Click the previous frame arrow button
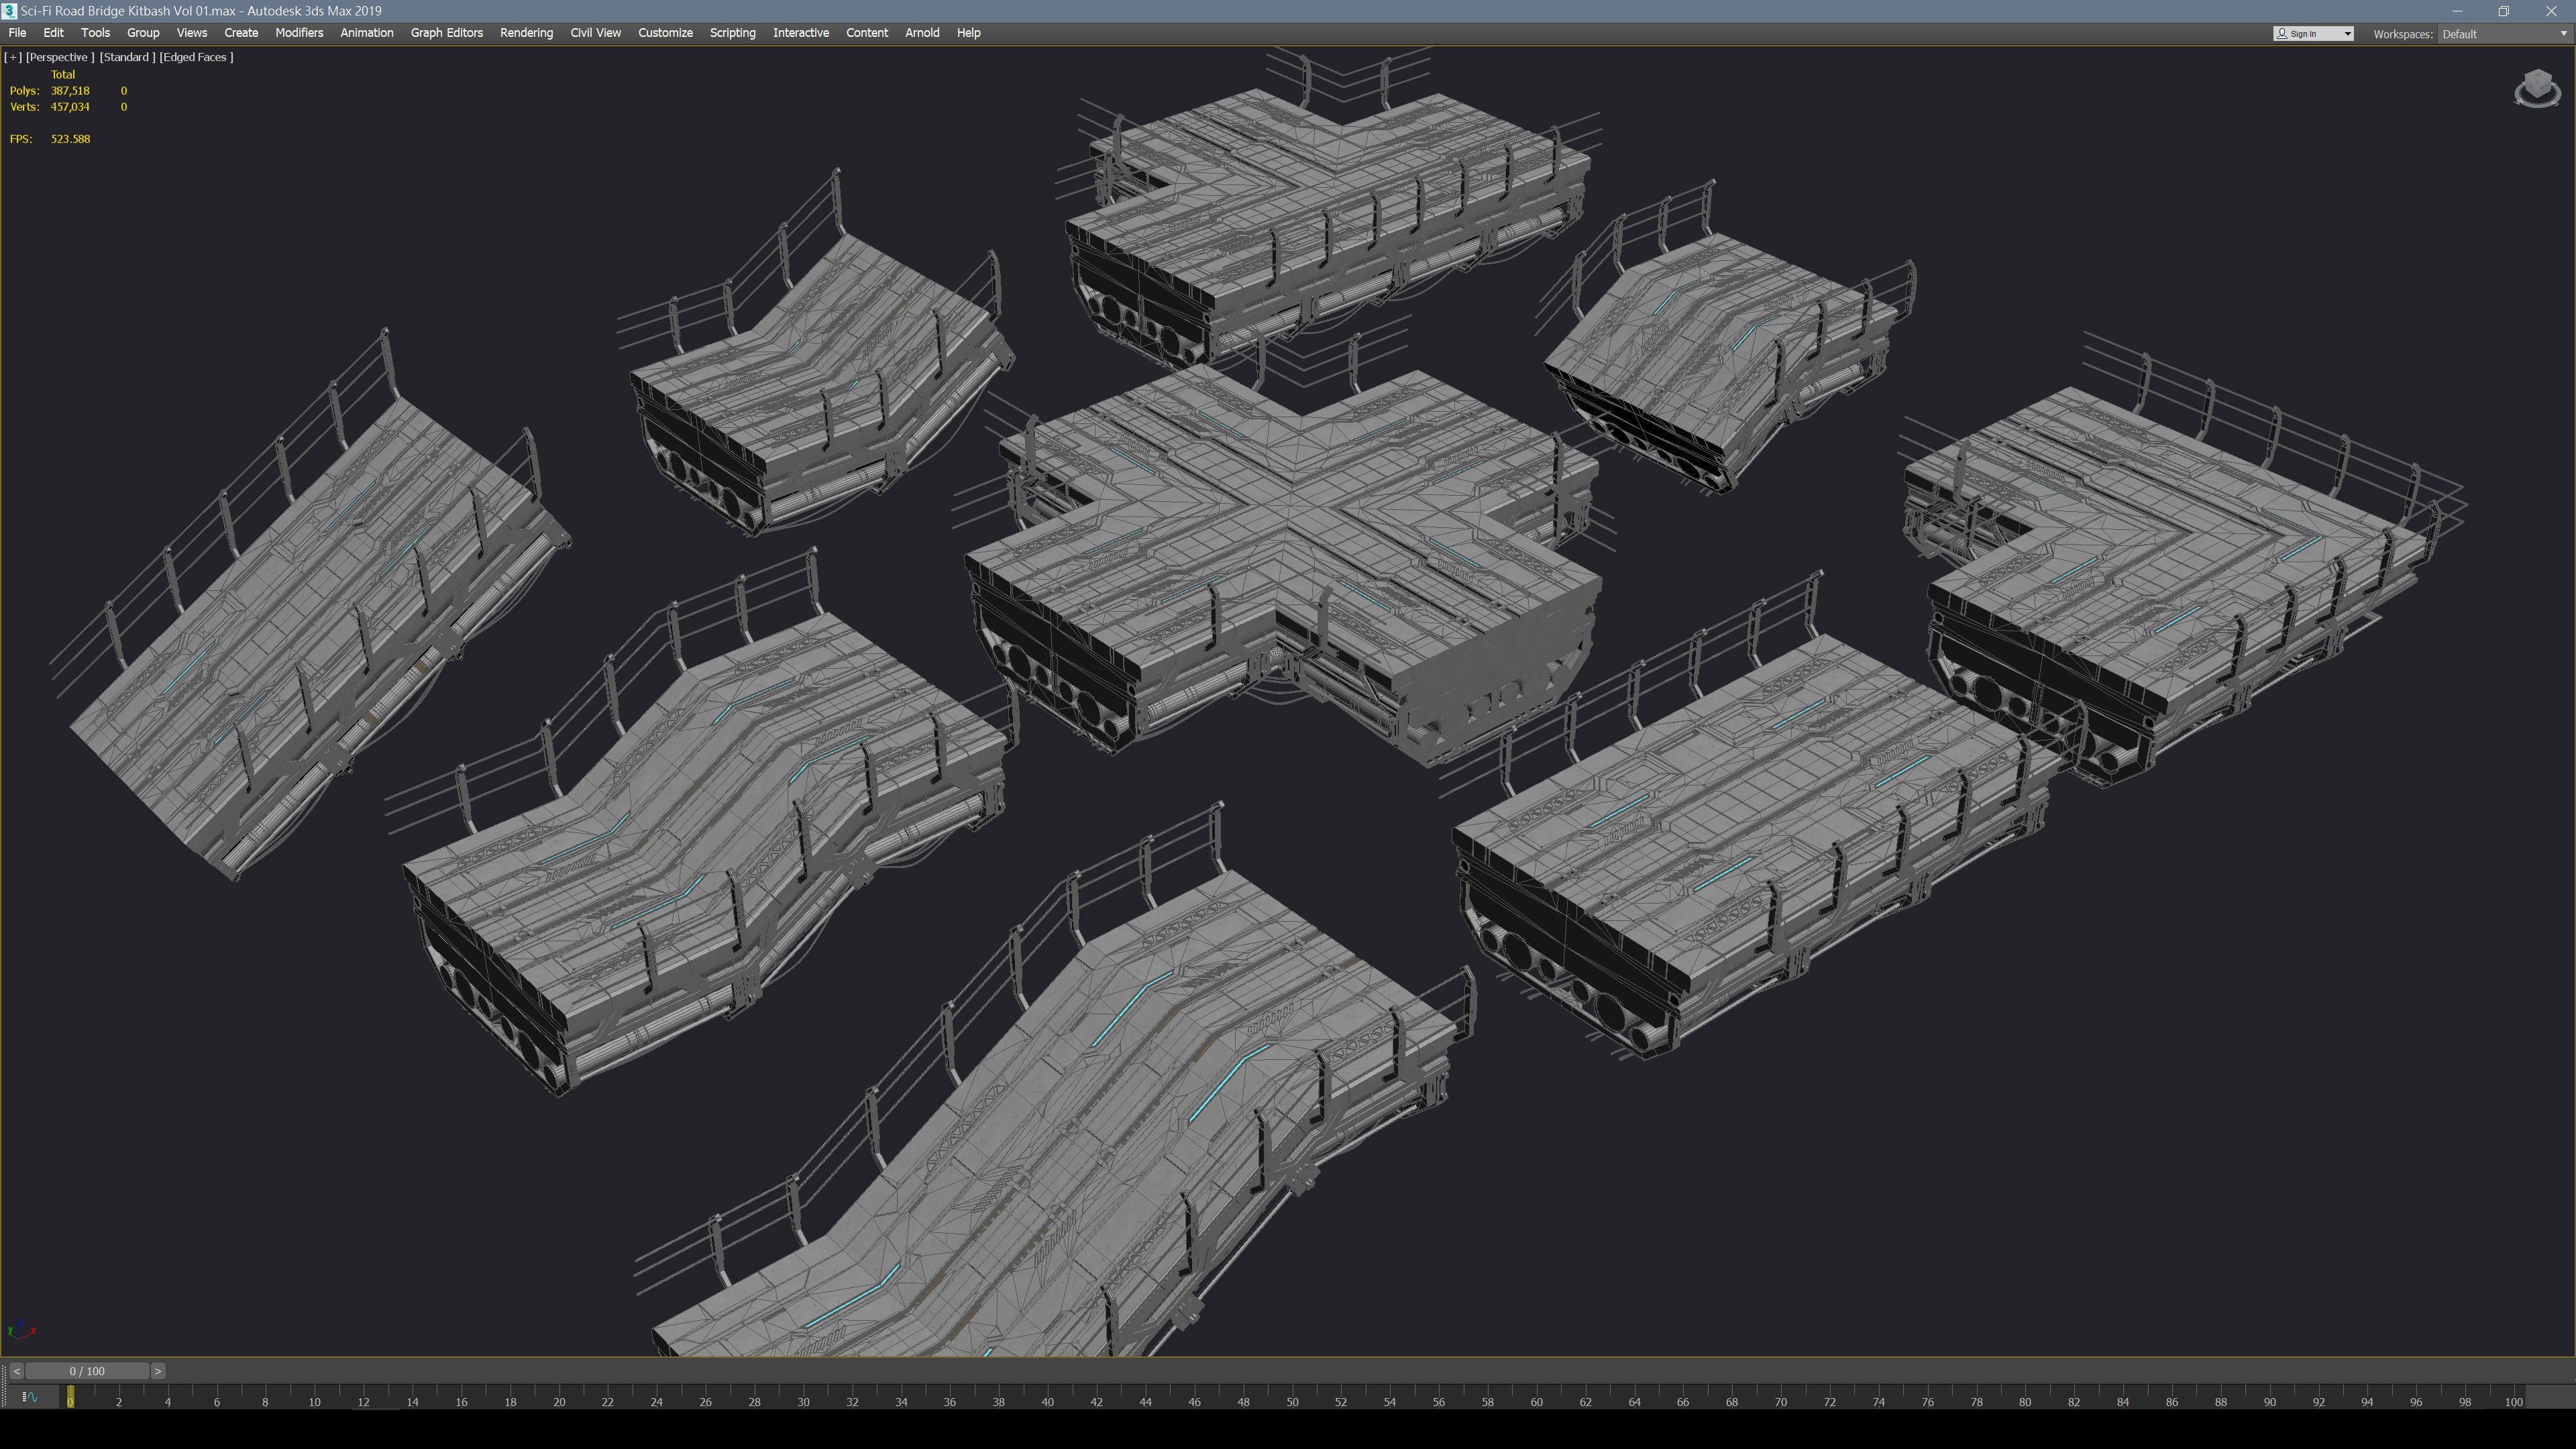Image resolution: width=2576 pixels, height=1449 pixels. point(16,1371)
